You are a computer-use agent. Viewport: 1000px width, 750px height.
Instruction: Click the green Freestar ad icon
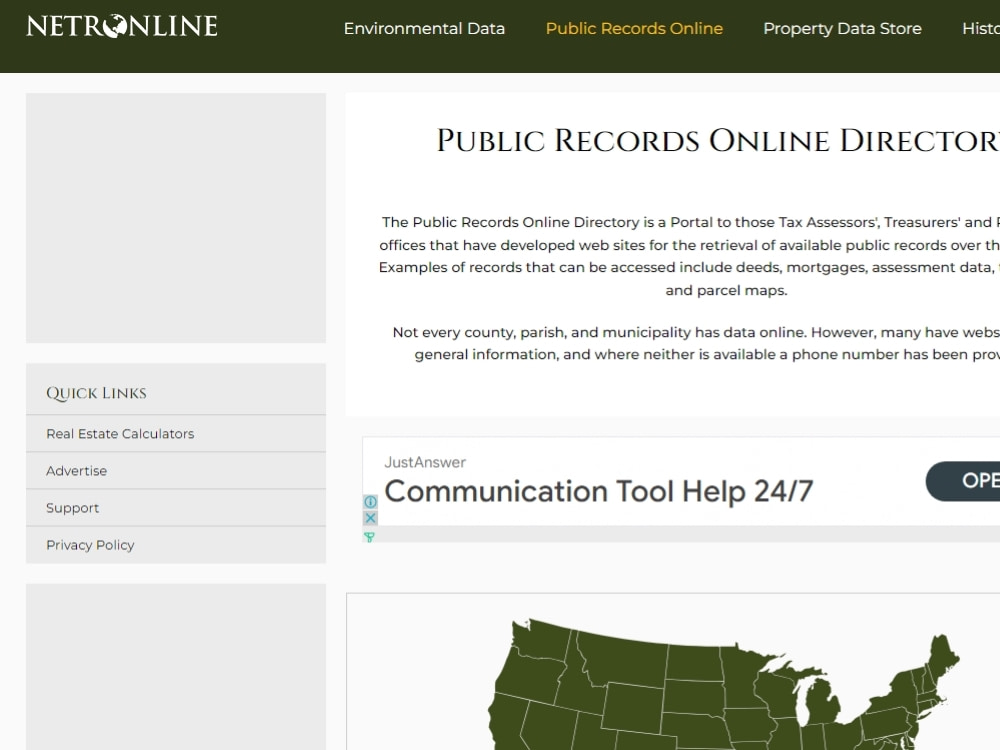(369, 537)
